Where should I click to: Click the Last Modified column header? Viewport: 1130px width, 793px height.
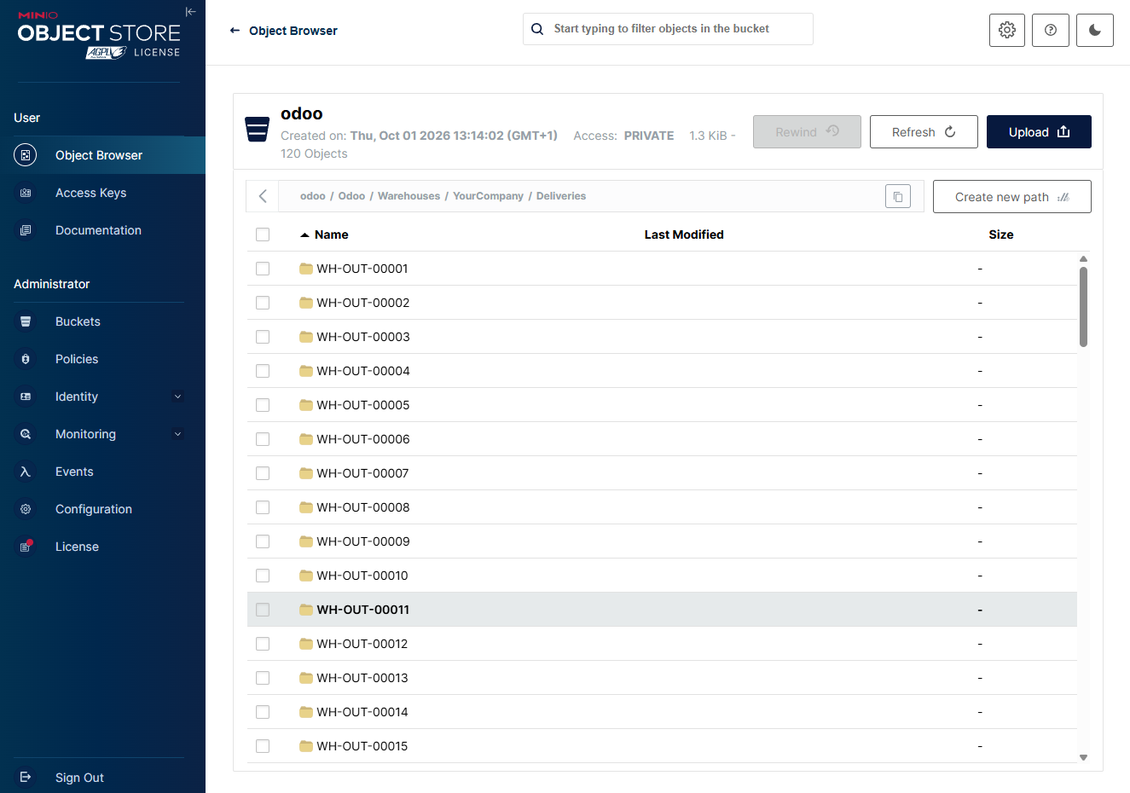tap(684, 234)
